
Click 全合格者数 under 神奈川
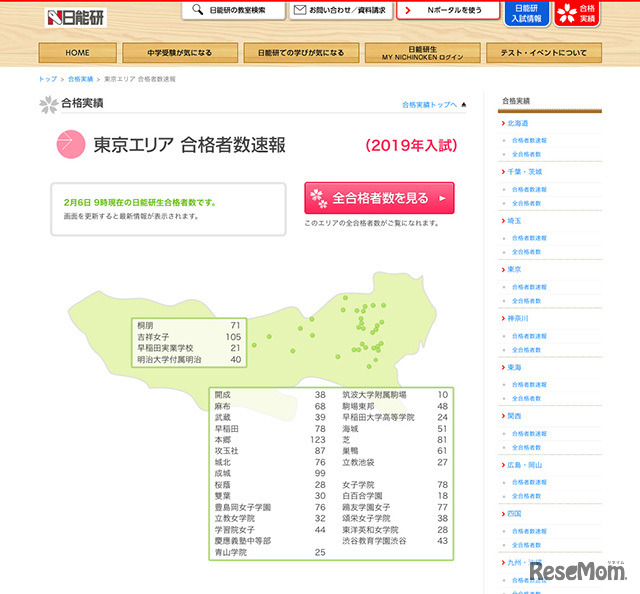coord(526,350)
